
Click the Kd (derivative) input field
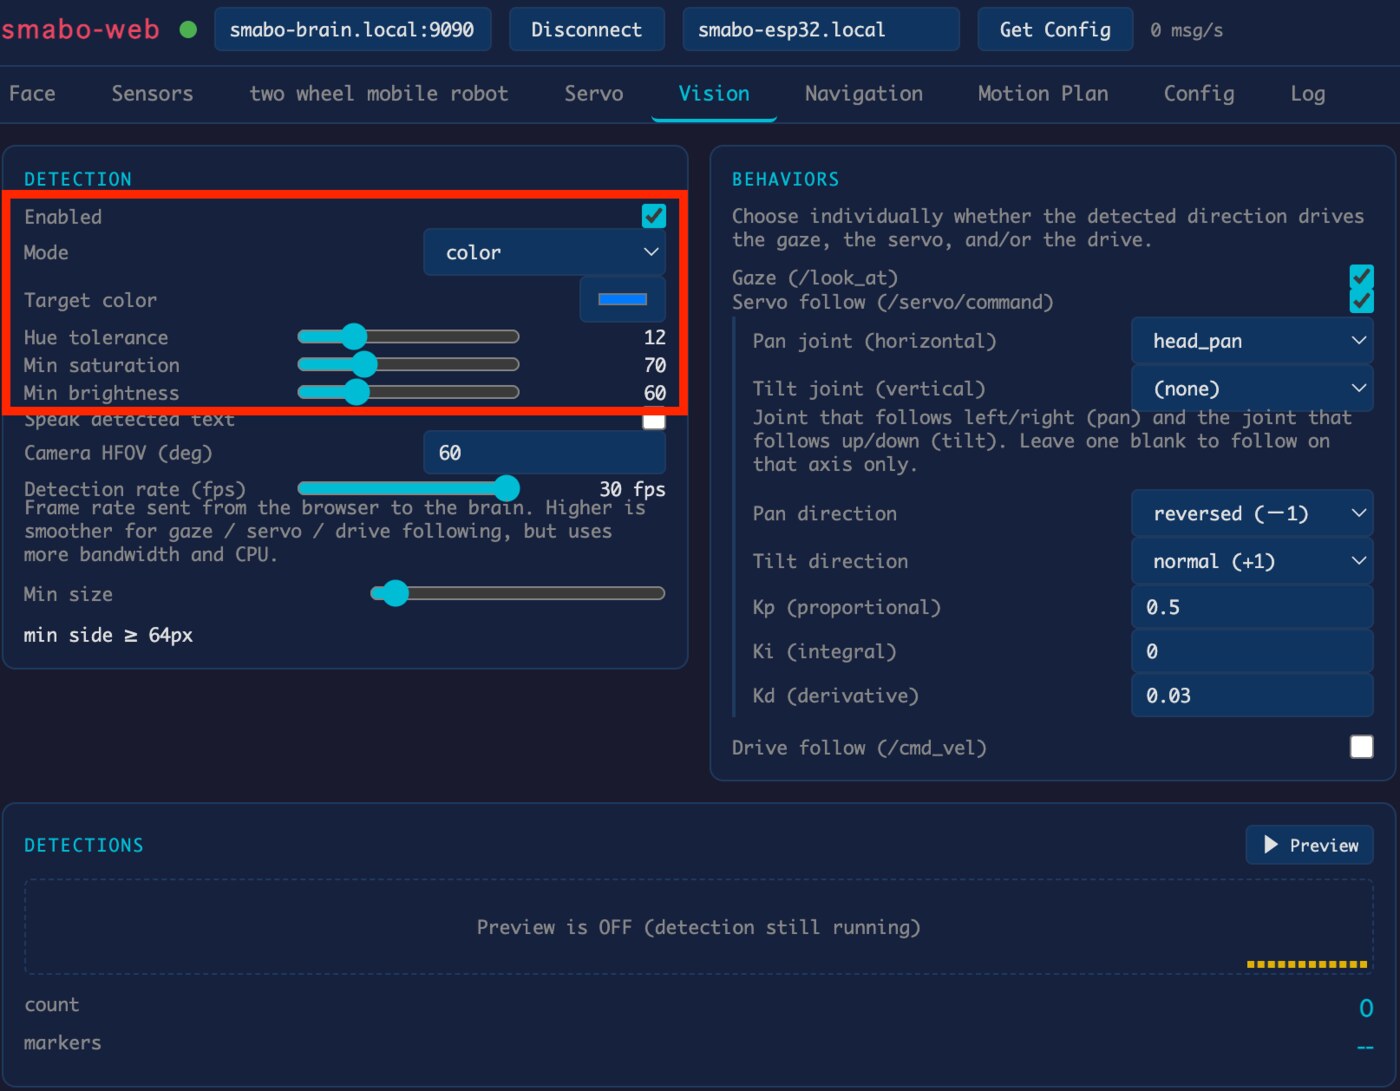pyautogui.click(x=1252, y=695)
